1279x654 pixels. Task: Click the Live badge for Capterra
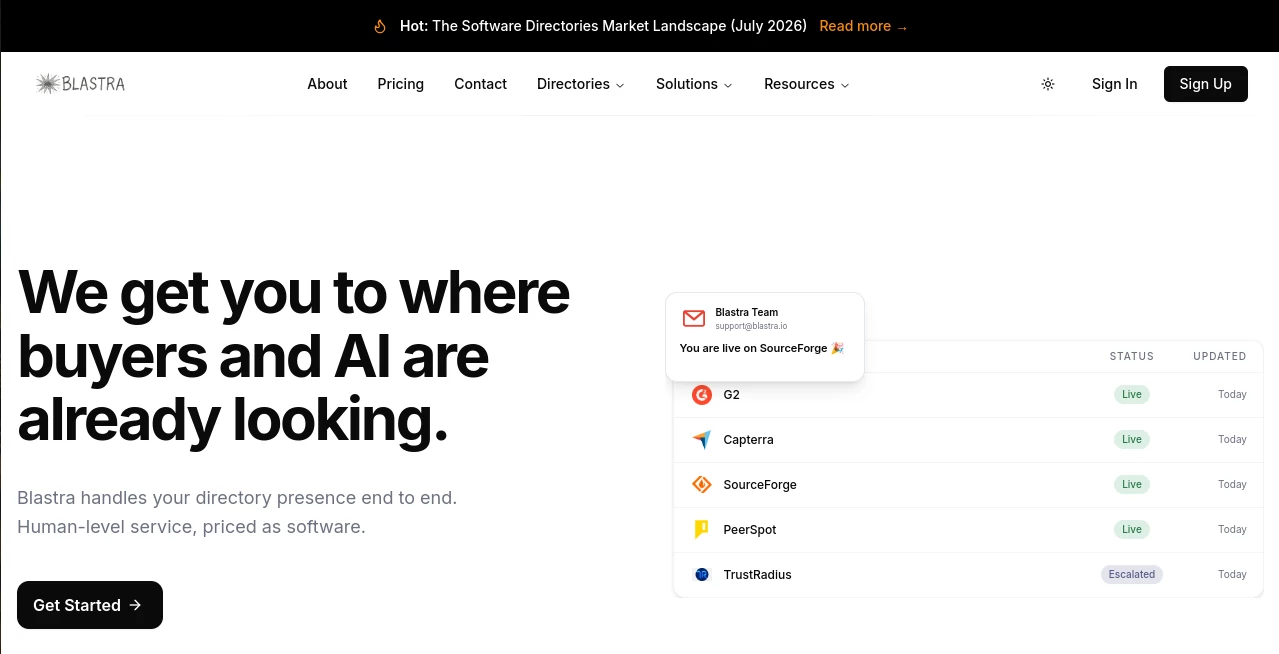[1132, 440]
